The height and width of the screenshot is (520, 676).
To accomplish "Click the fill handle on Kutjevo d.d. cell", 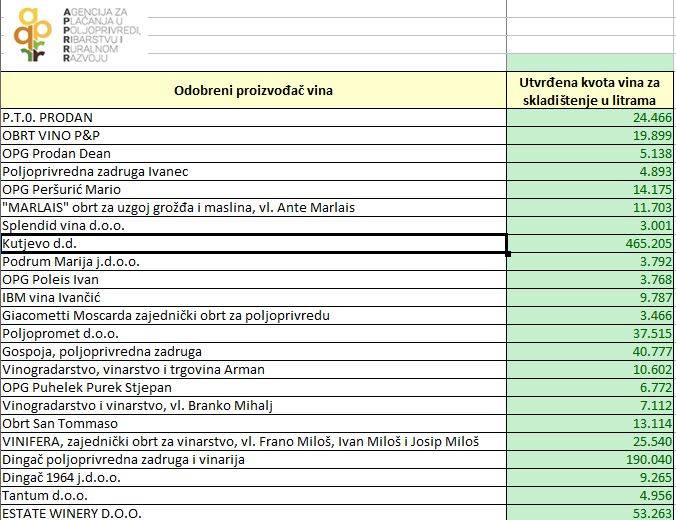I will coord(508,253).
